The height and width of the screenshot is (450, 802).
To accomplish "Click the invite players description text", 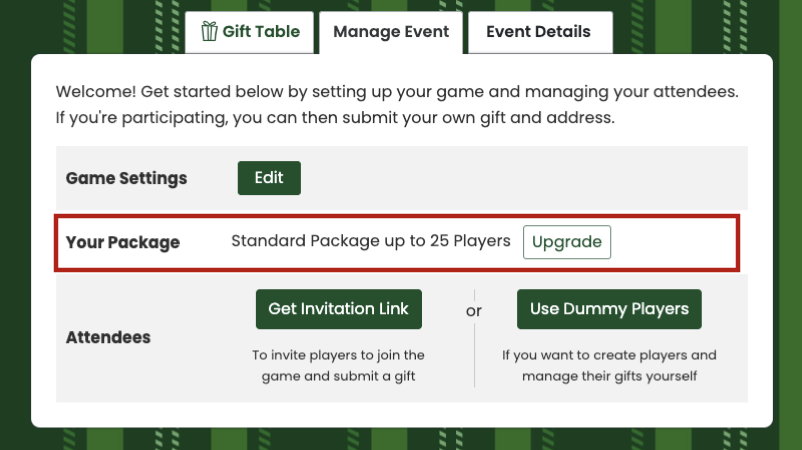I will [x=338, y=366].
